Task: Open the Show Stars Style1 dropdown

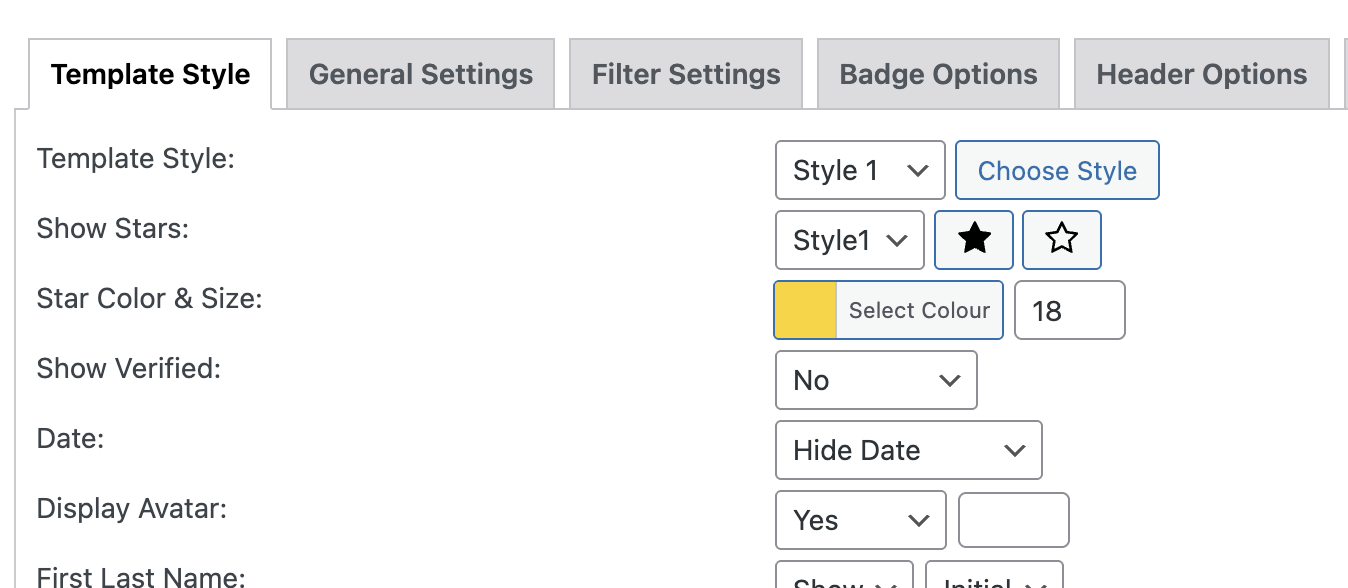Action: pos(850,240)
